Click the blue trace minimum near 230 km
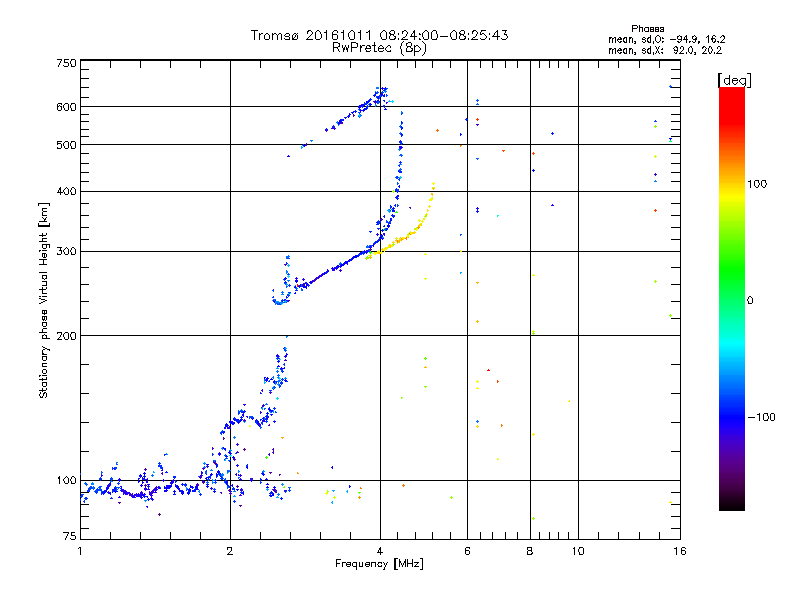 point(279,303)
